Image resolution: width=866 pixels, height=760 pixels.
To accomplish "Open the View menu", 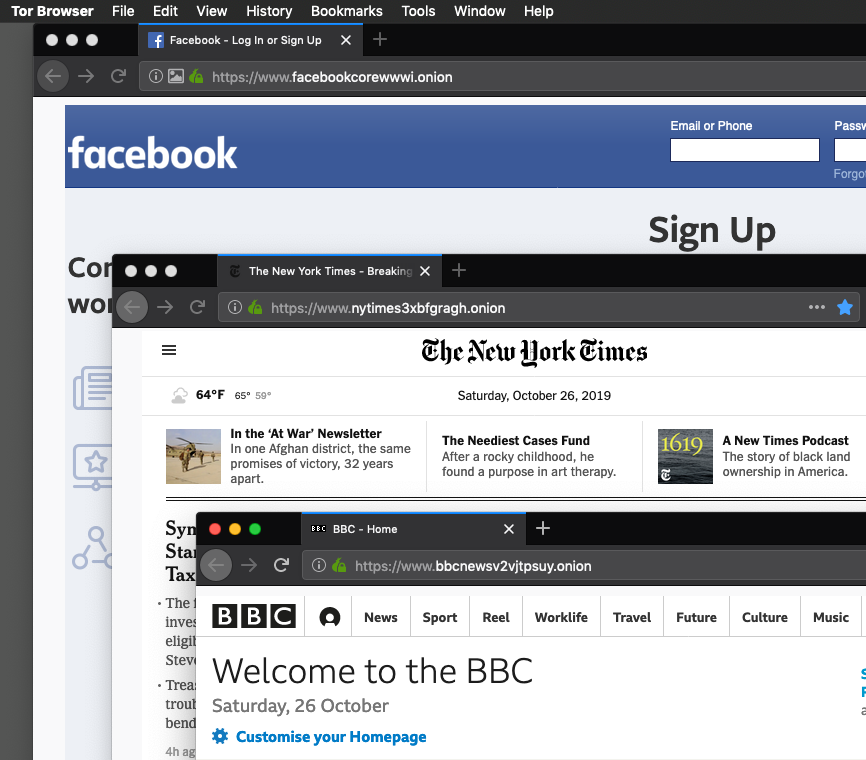I will point(212,11).
